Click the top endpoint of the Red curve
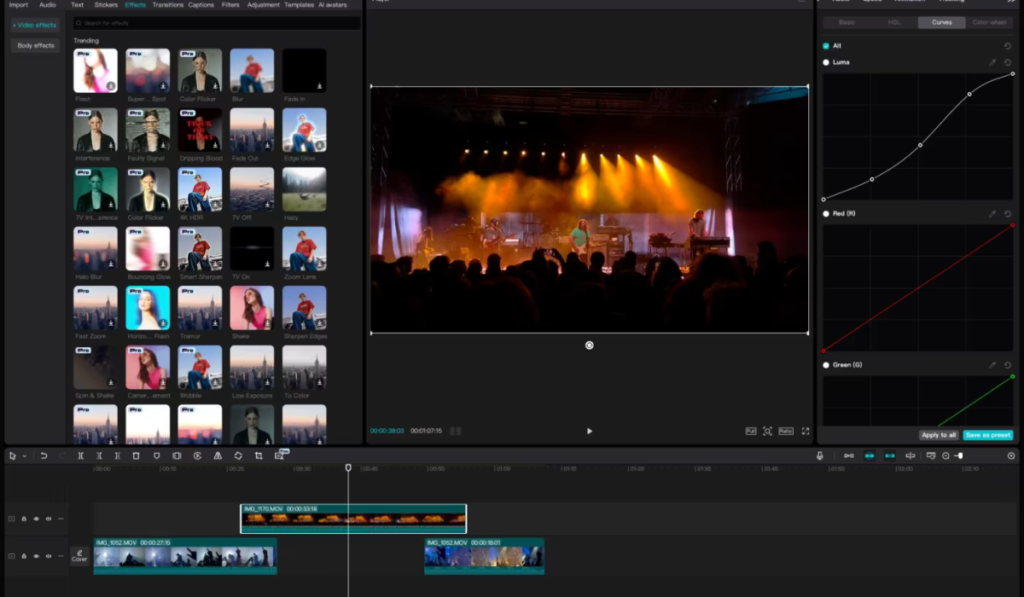 tap(1013, 225)
